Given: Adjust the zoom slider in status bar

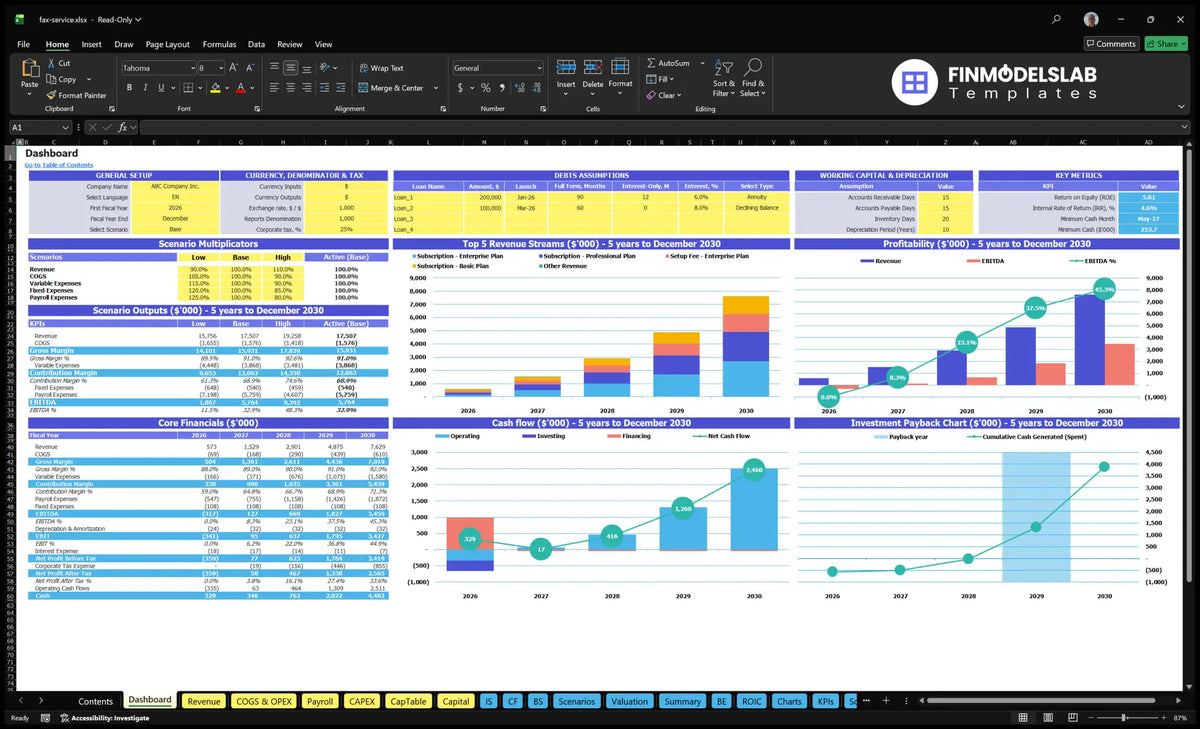Looking at the screenshot, I should 1125,718.
